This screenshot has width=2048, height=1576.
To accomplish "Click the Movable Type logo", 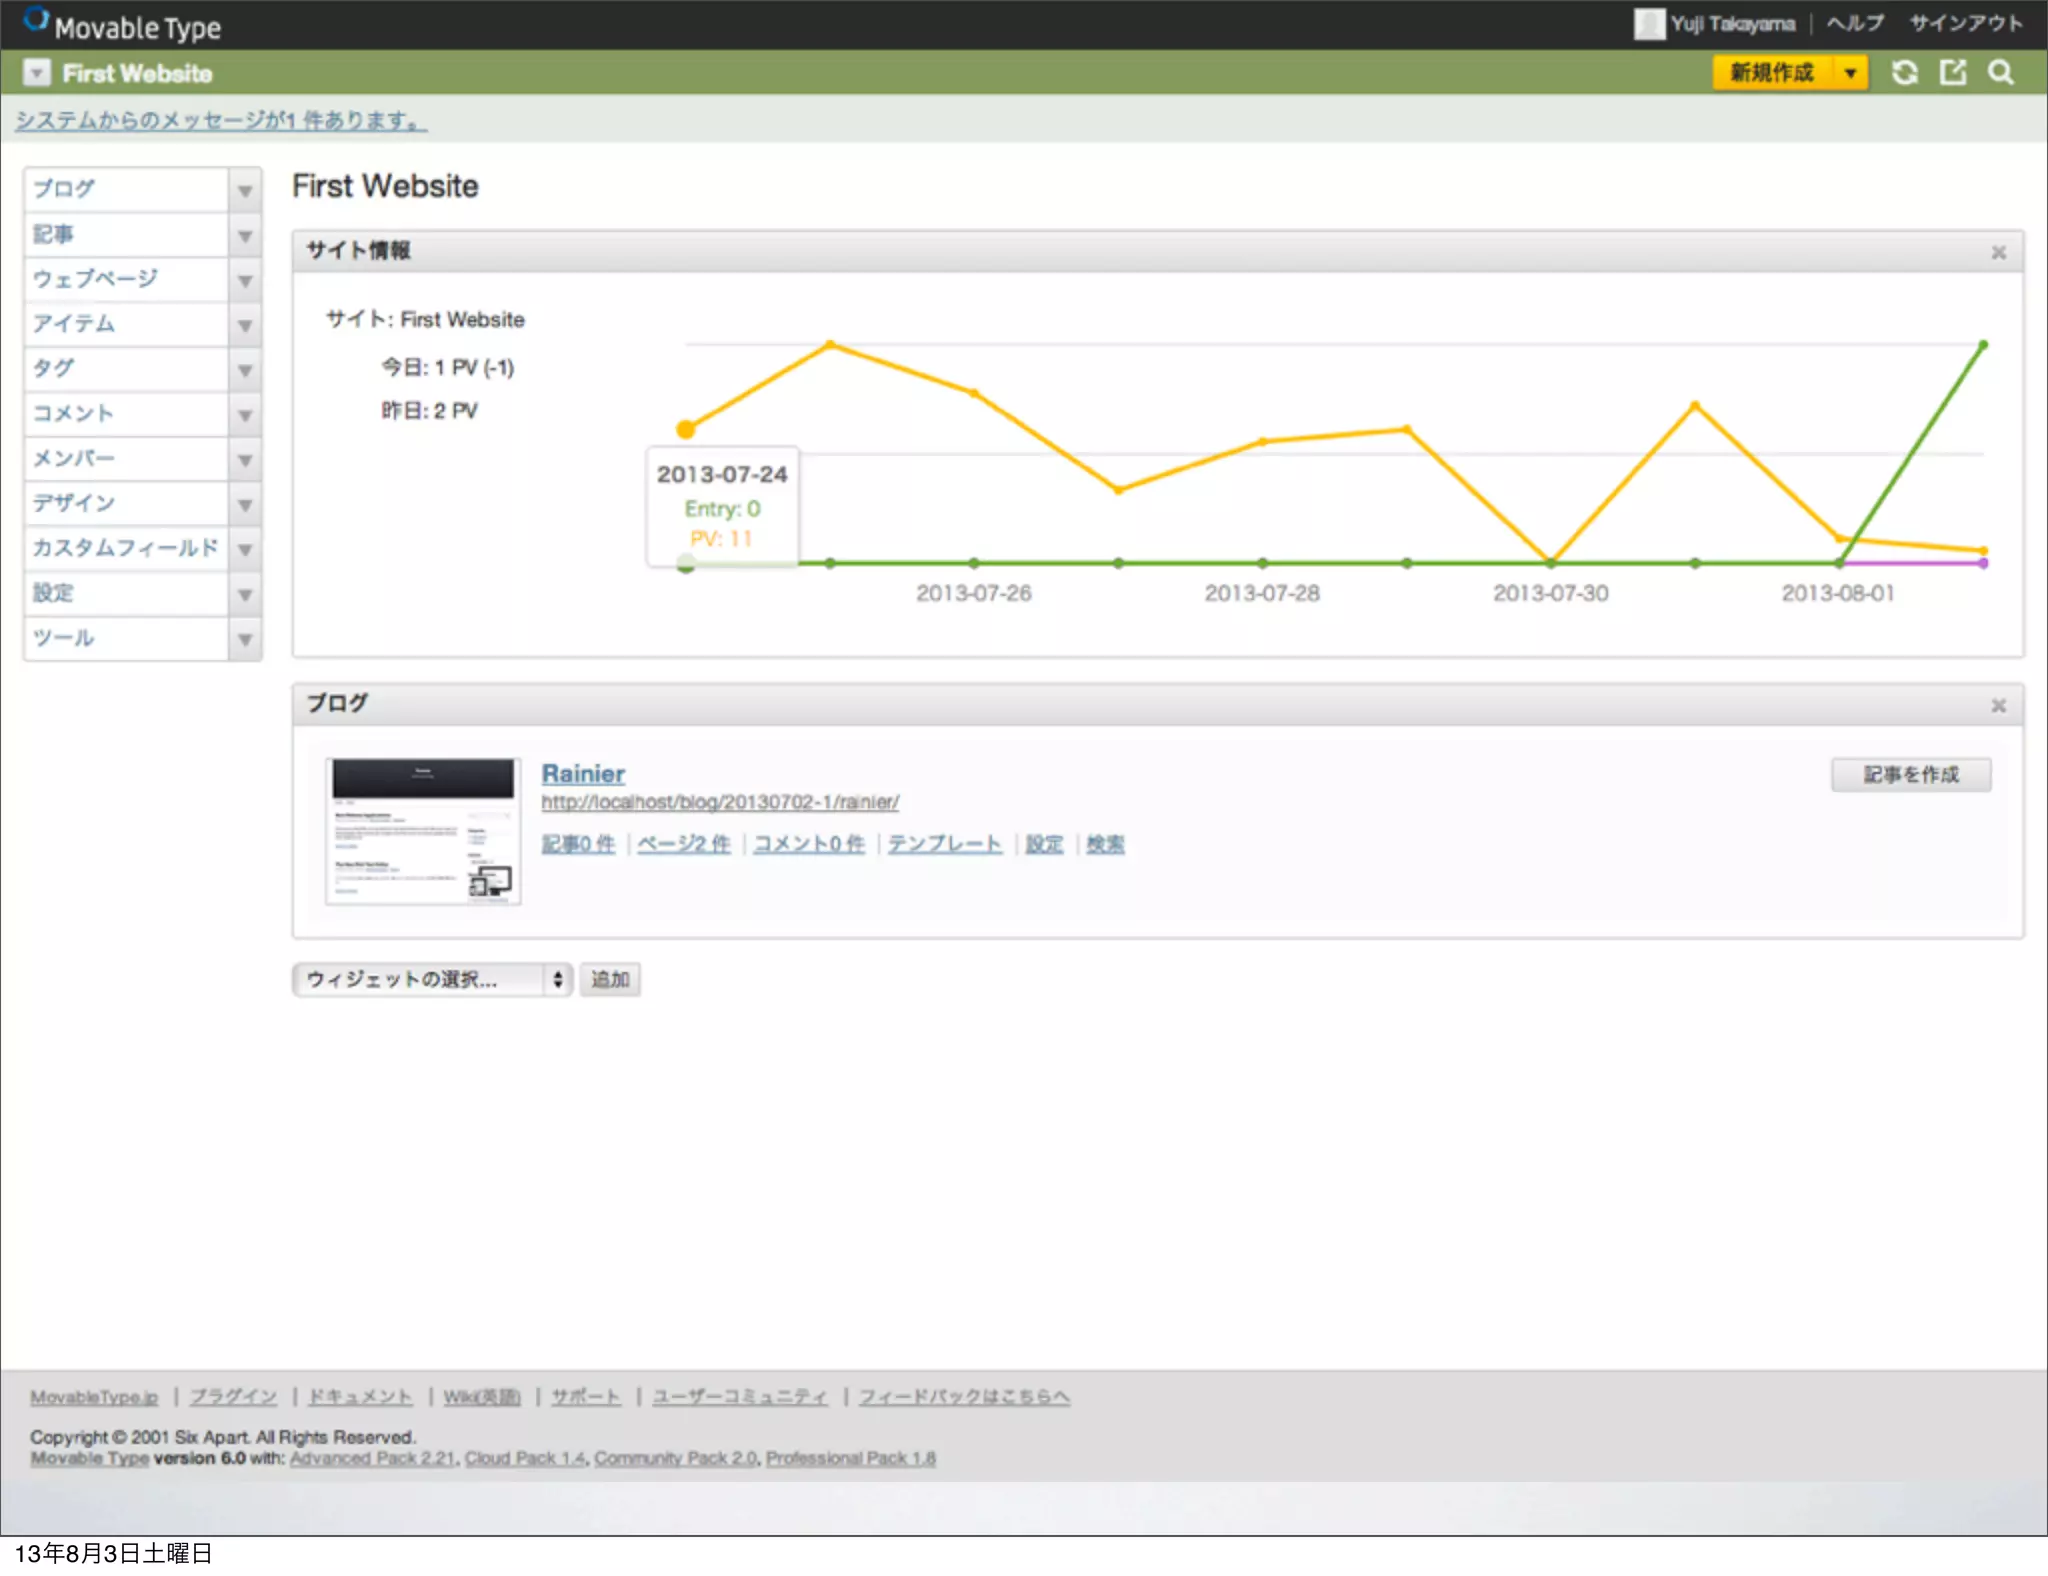I will point(122,26).
